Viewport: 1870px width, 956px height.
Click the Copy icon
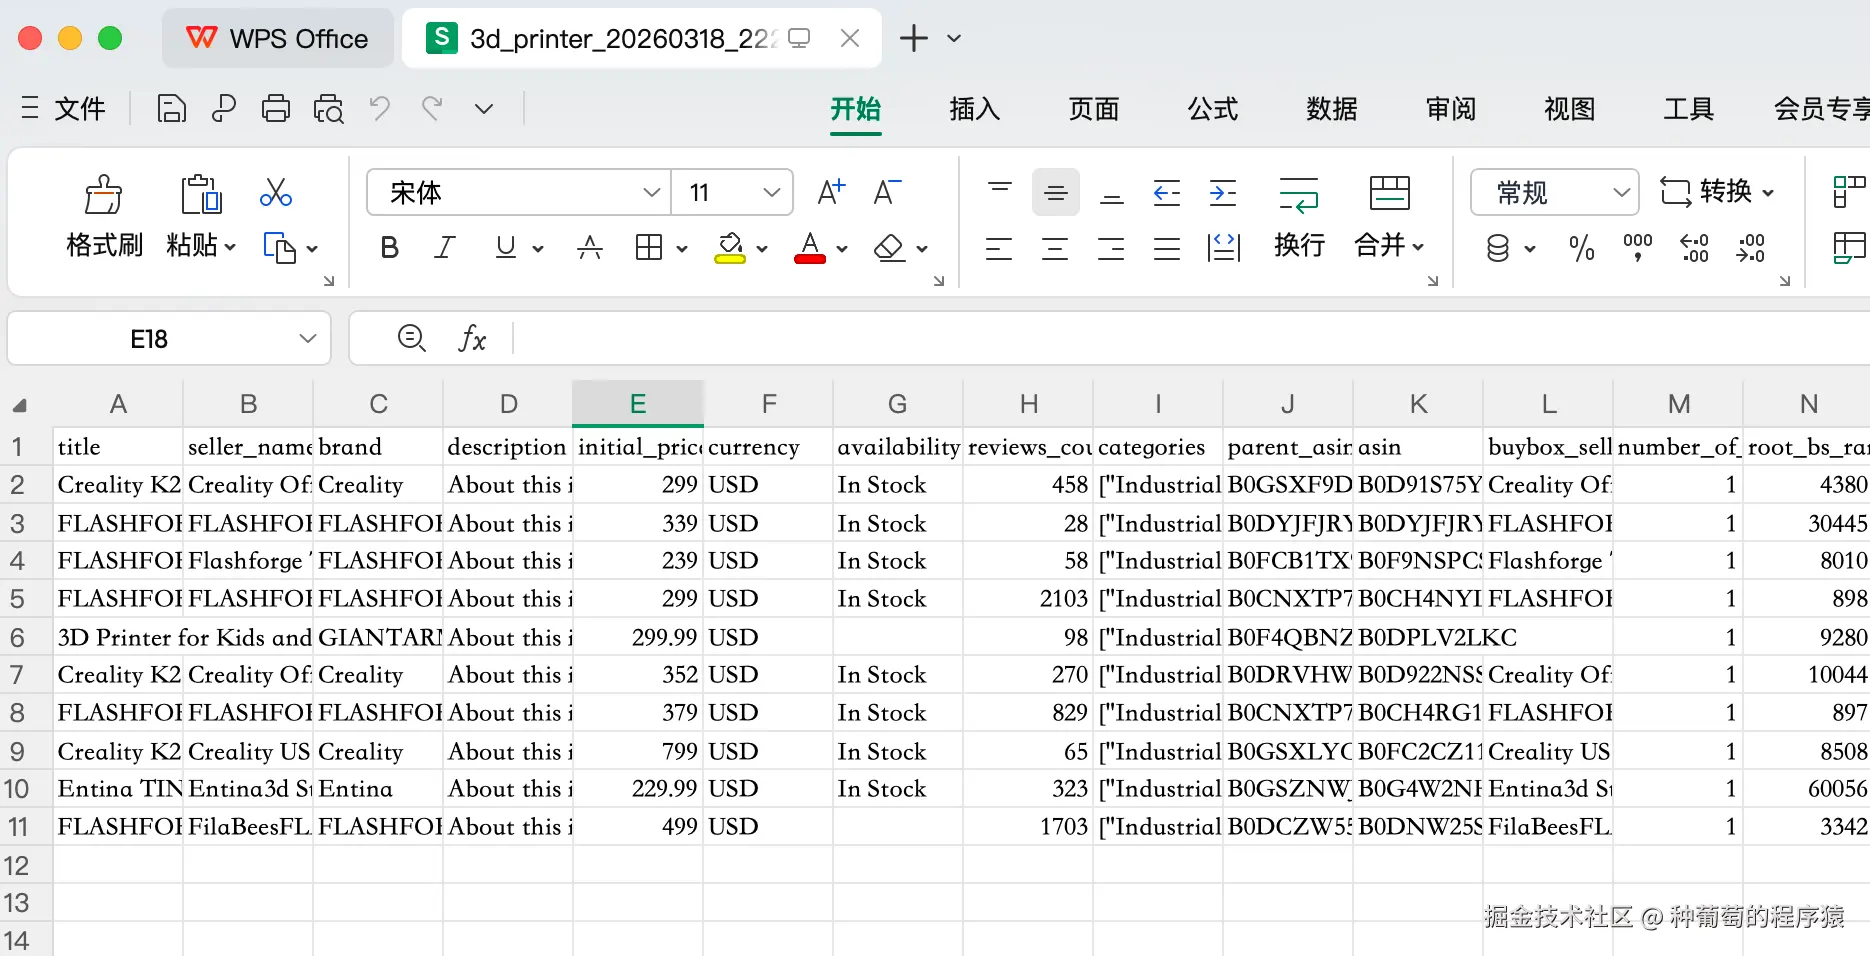pos(279,247)
